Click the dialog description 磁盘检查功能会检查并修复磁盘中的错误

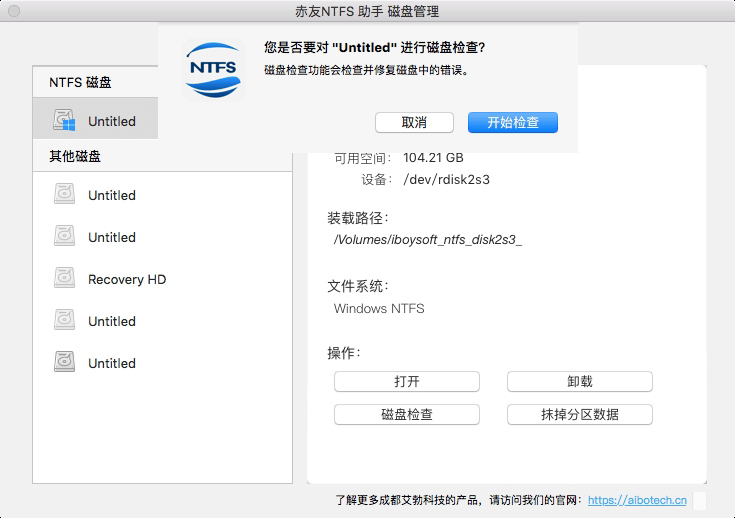coord(367,70)
